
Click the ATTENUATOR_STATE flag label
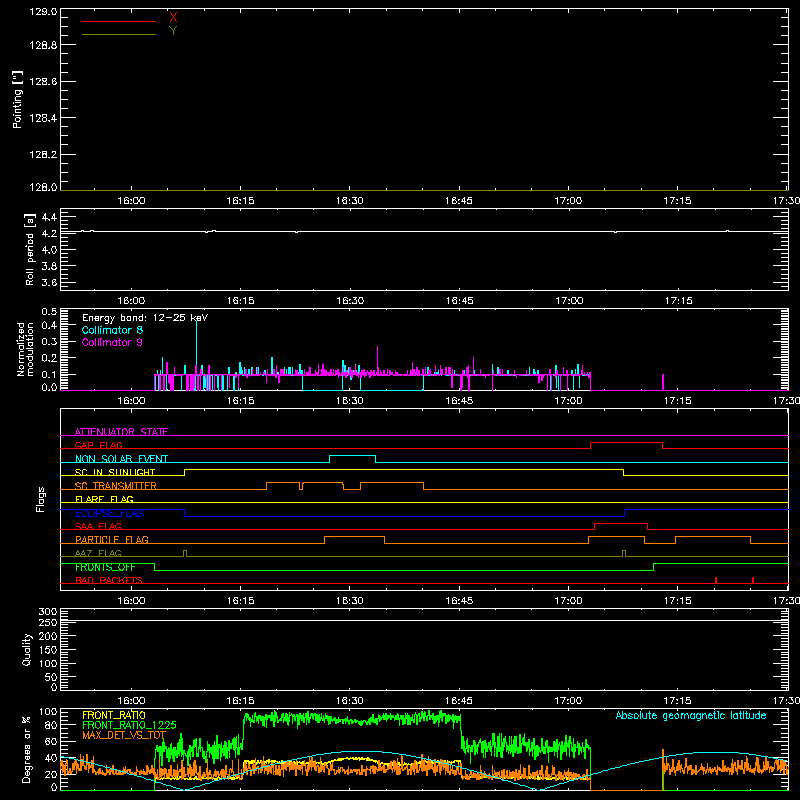(121, 432)
